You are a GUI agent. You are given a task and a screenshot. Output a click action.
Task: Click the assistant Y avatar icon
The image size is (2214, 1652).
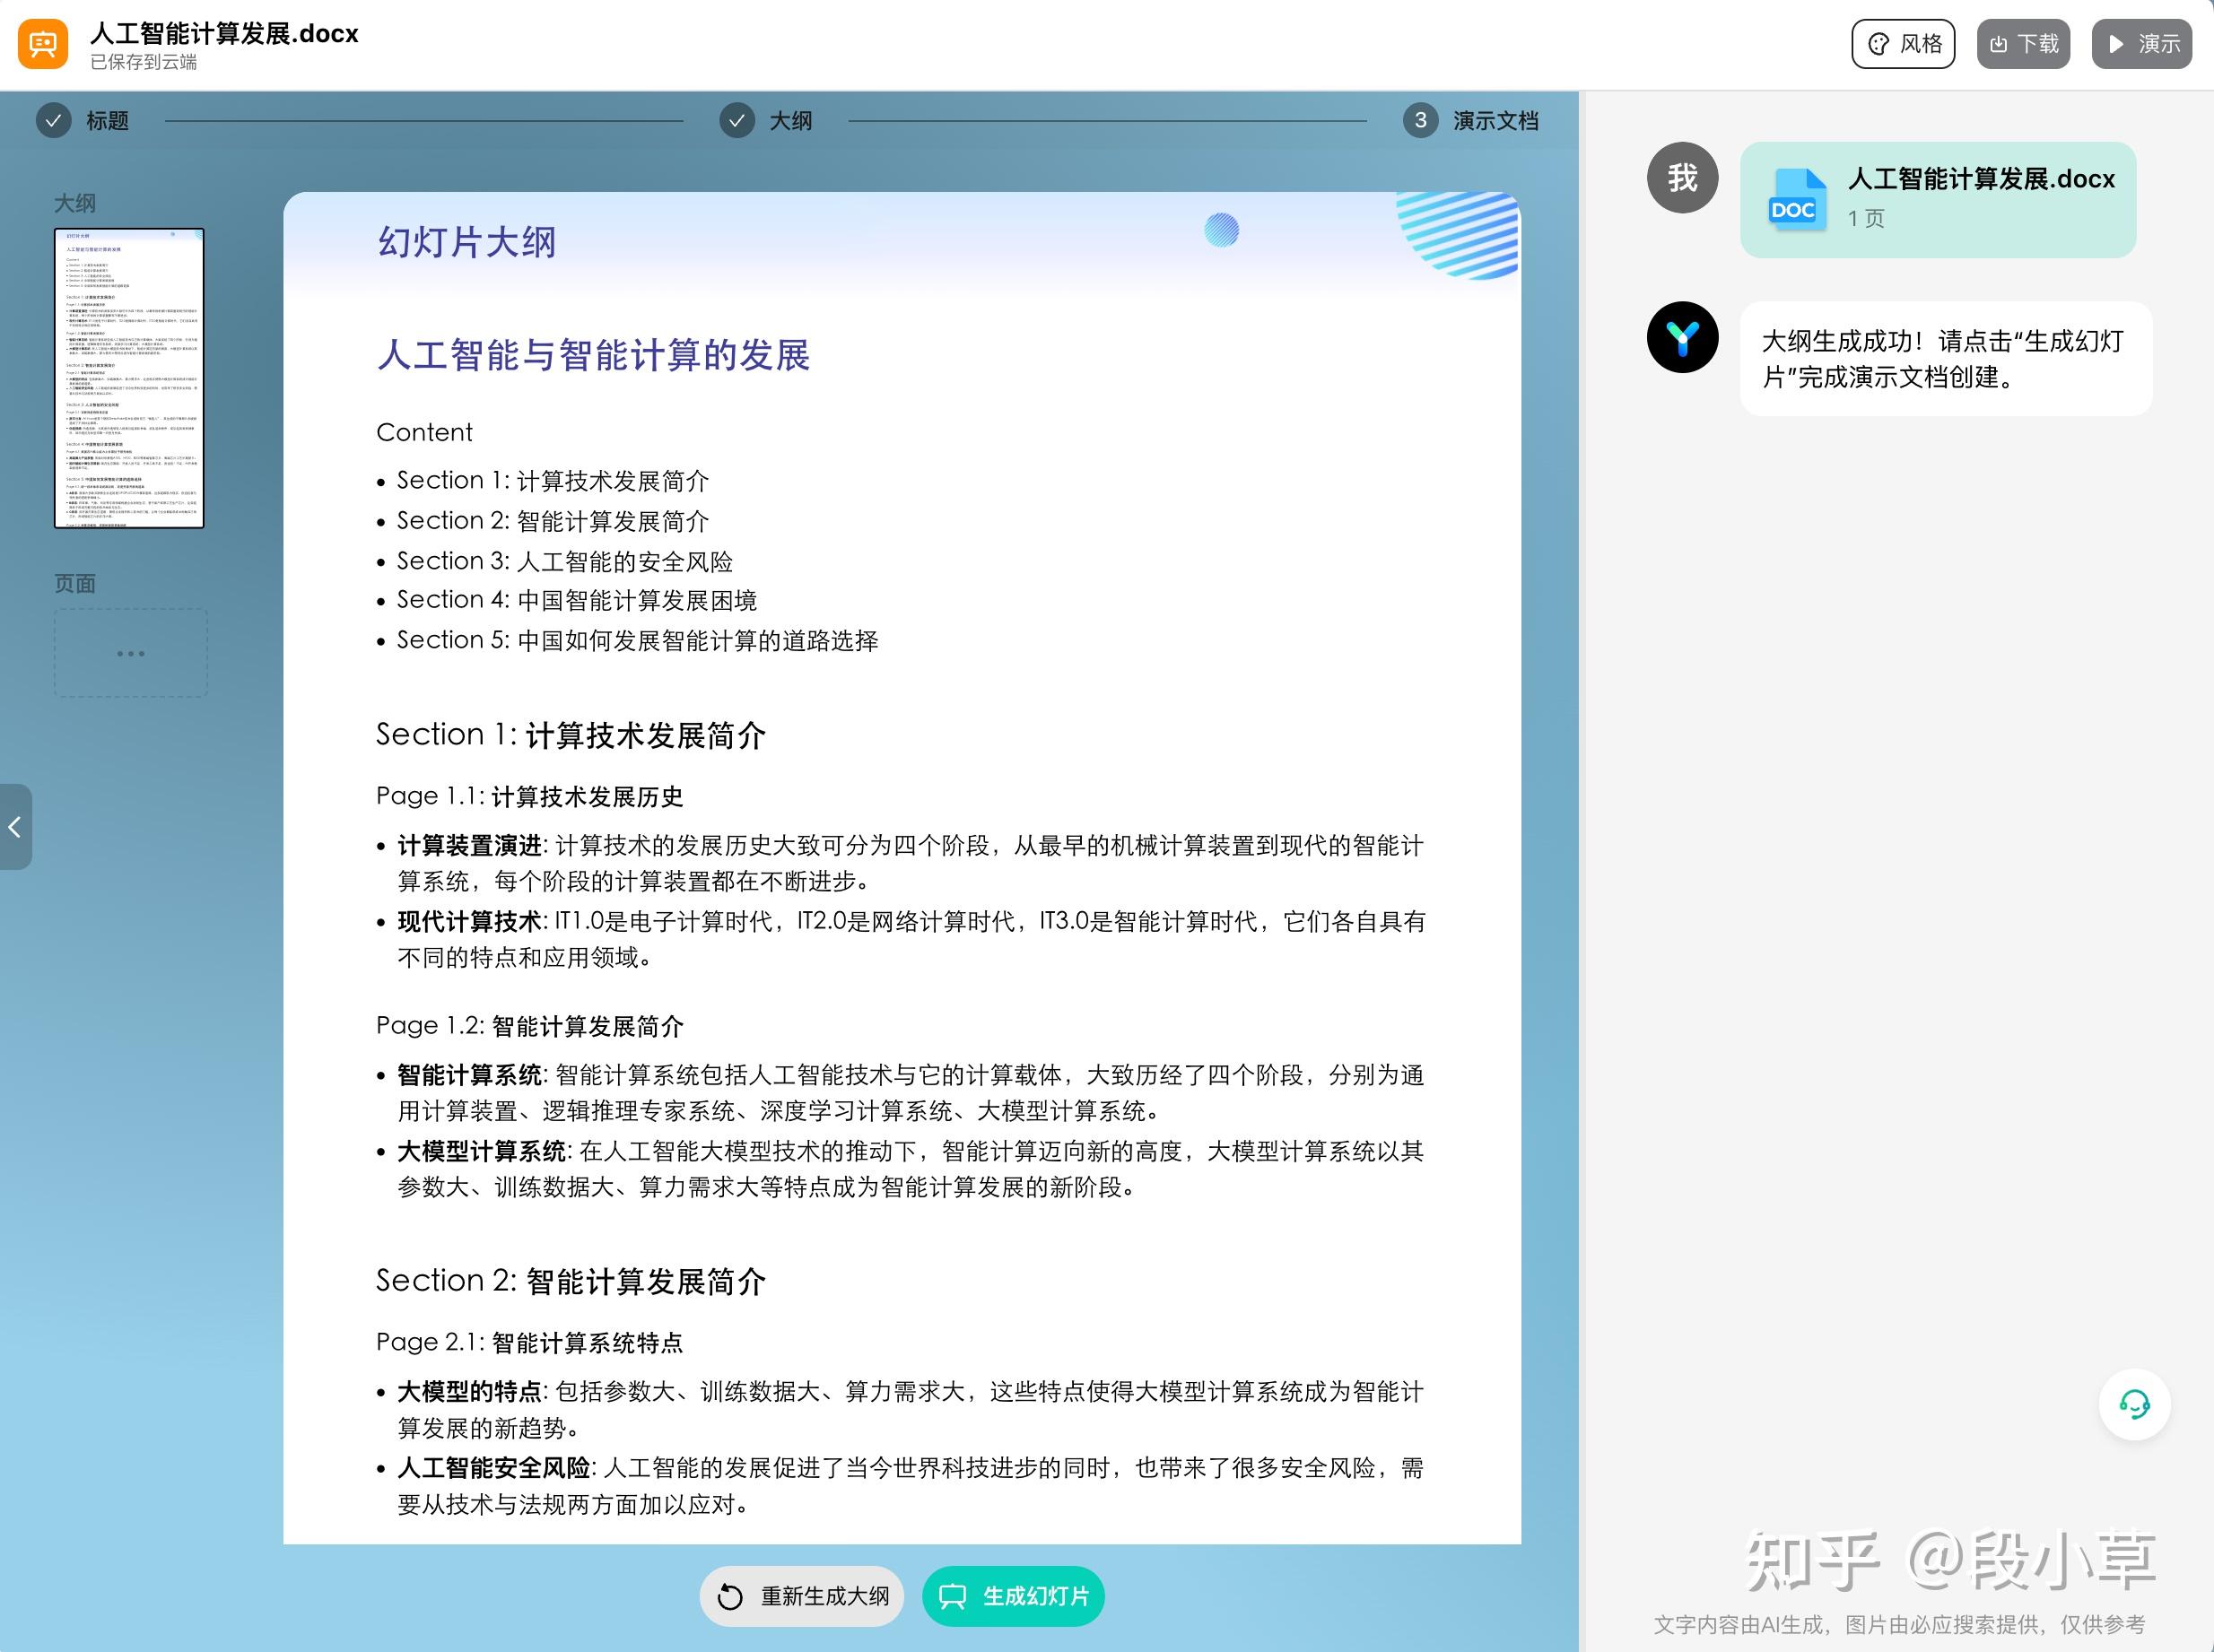coord(1682,338)
